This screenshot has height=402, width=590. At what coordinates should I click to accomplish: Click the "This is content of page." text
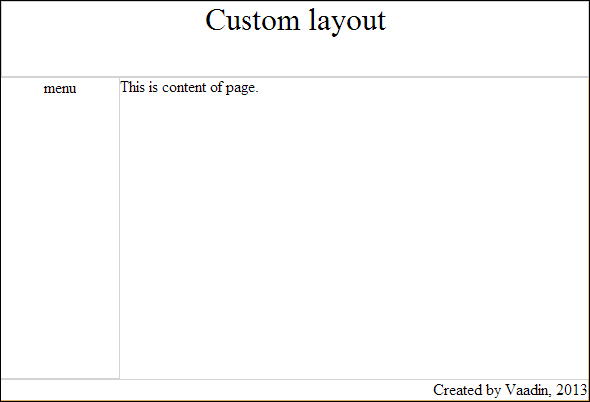[x=189, y=88]
